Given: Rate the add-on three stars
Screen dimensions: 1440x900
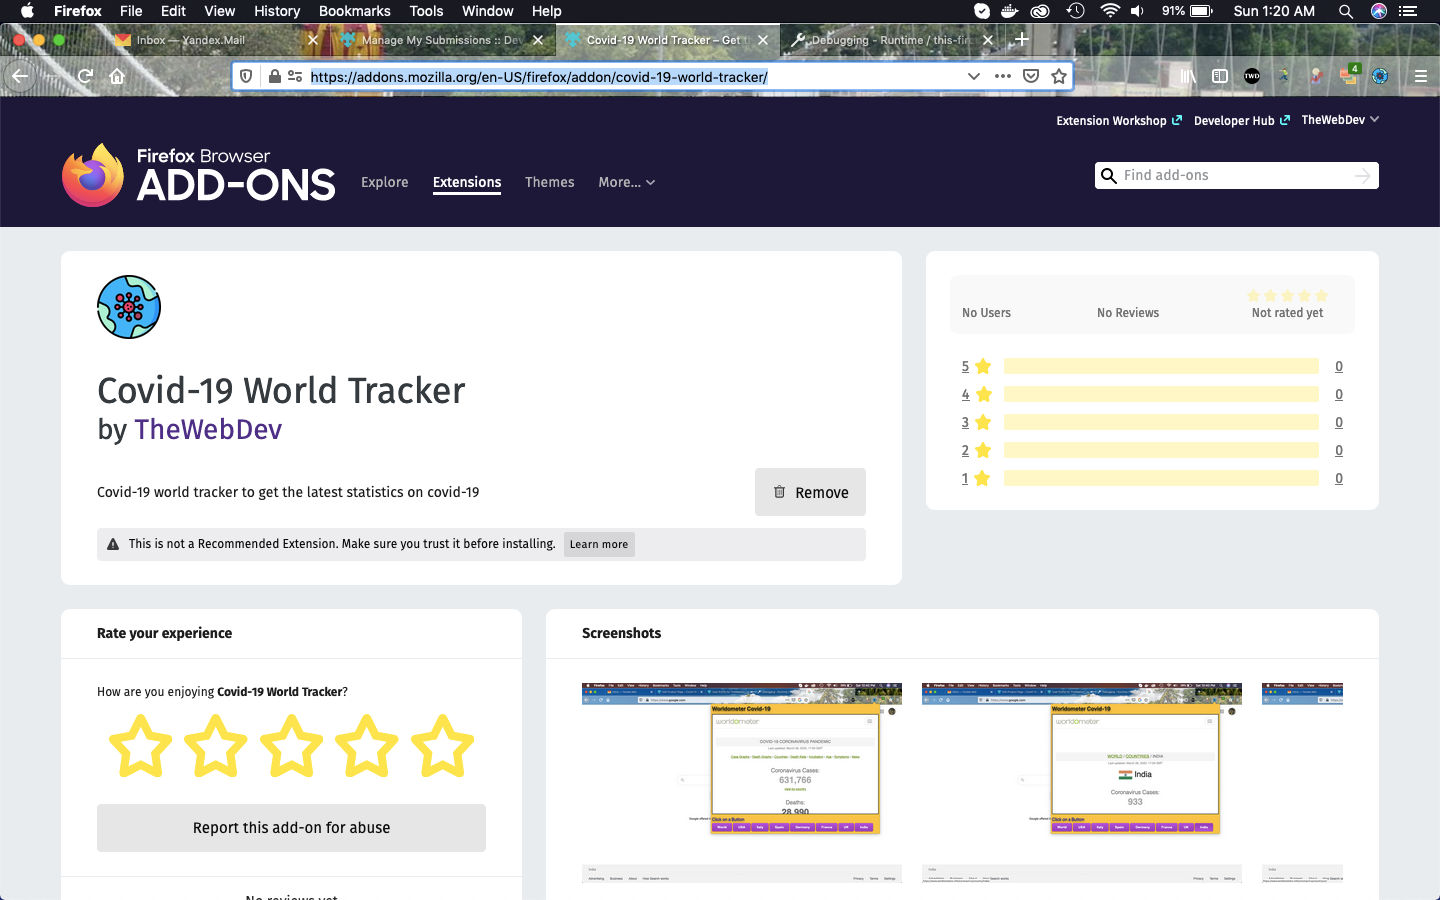Looking at the screenshot, I should [x=291, y=746].
